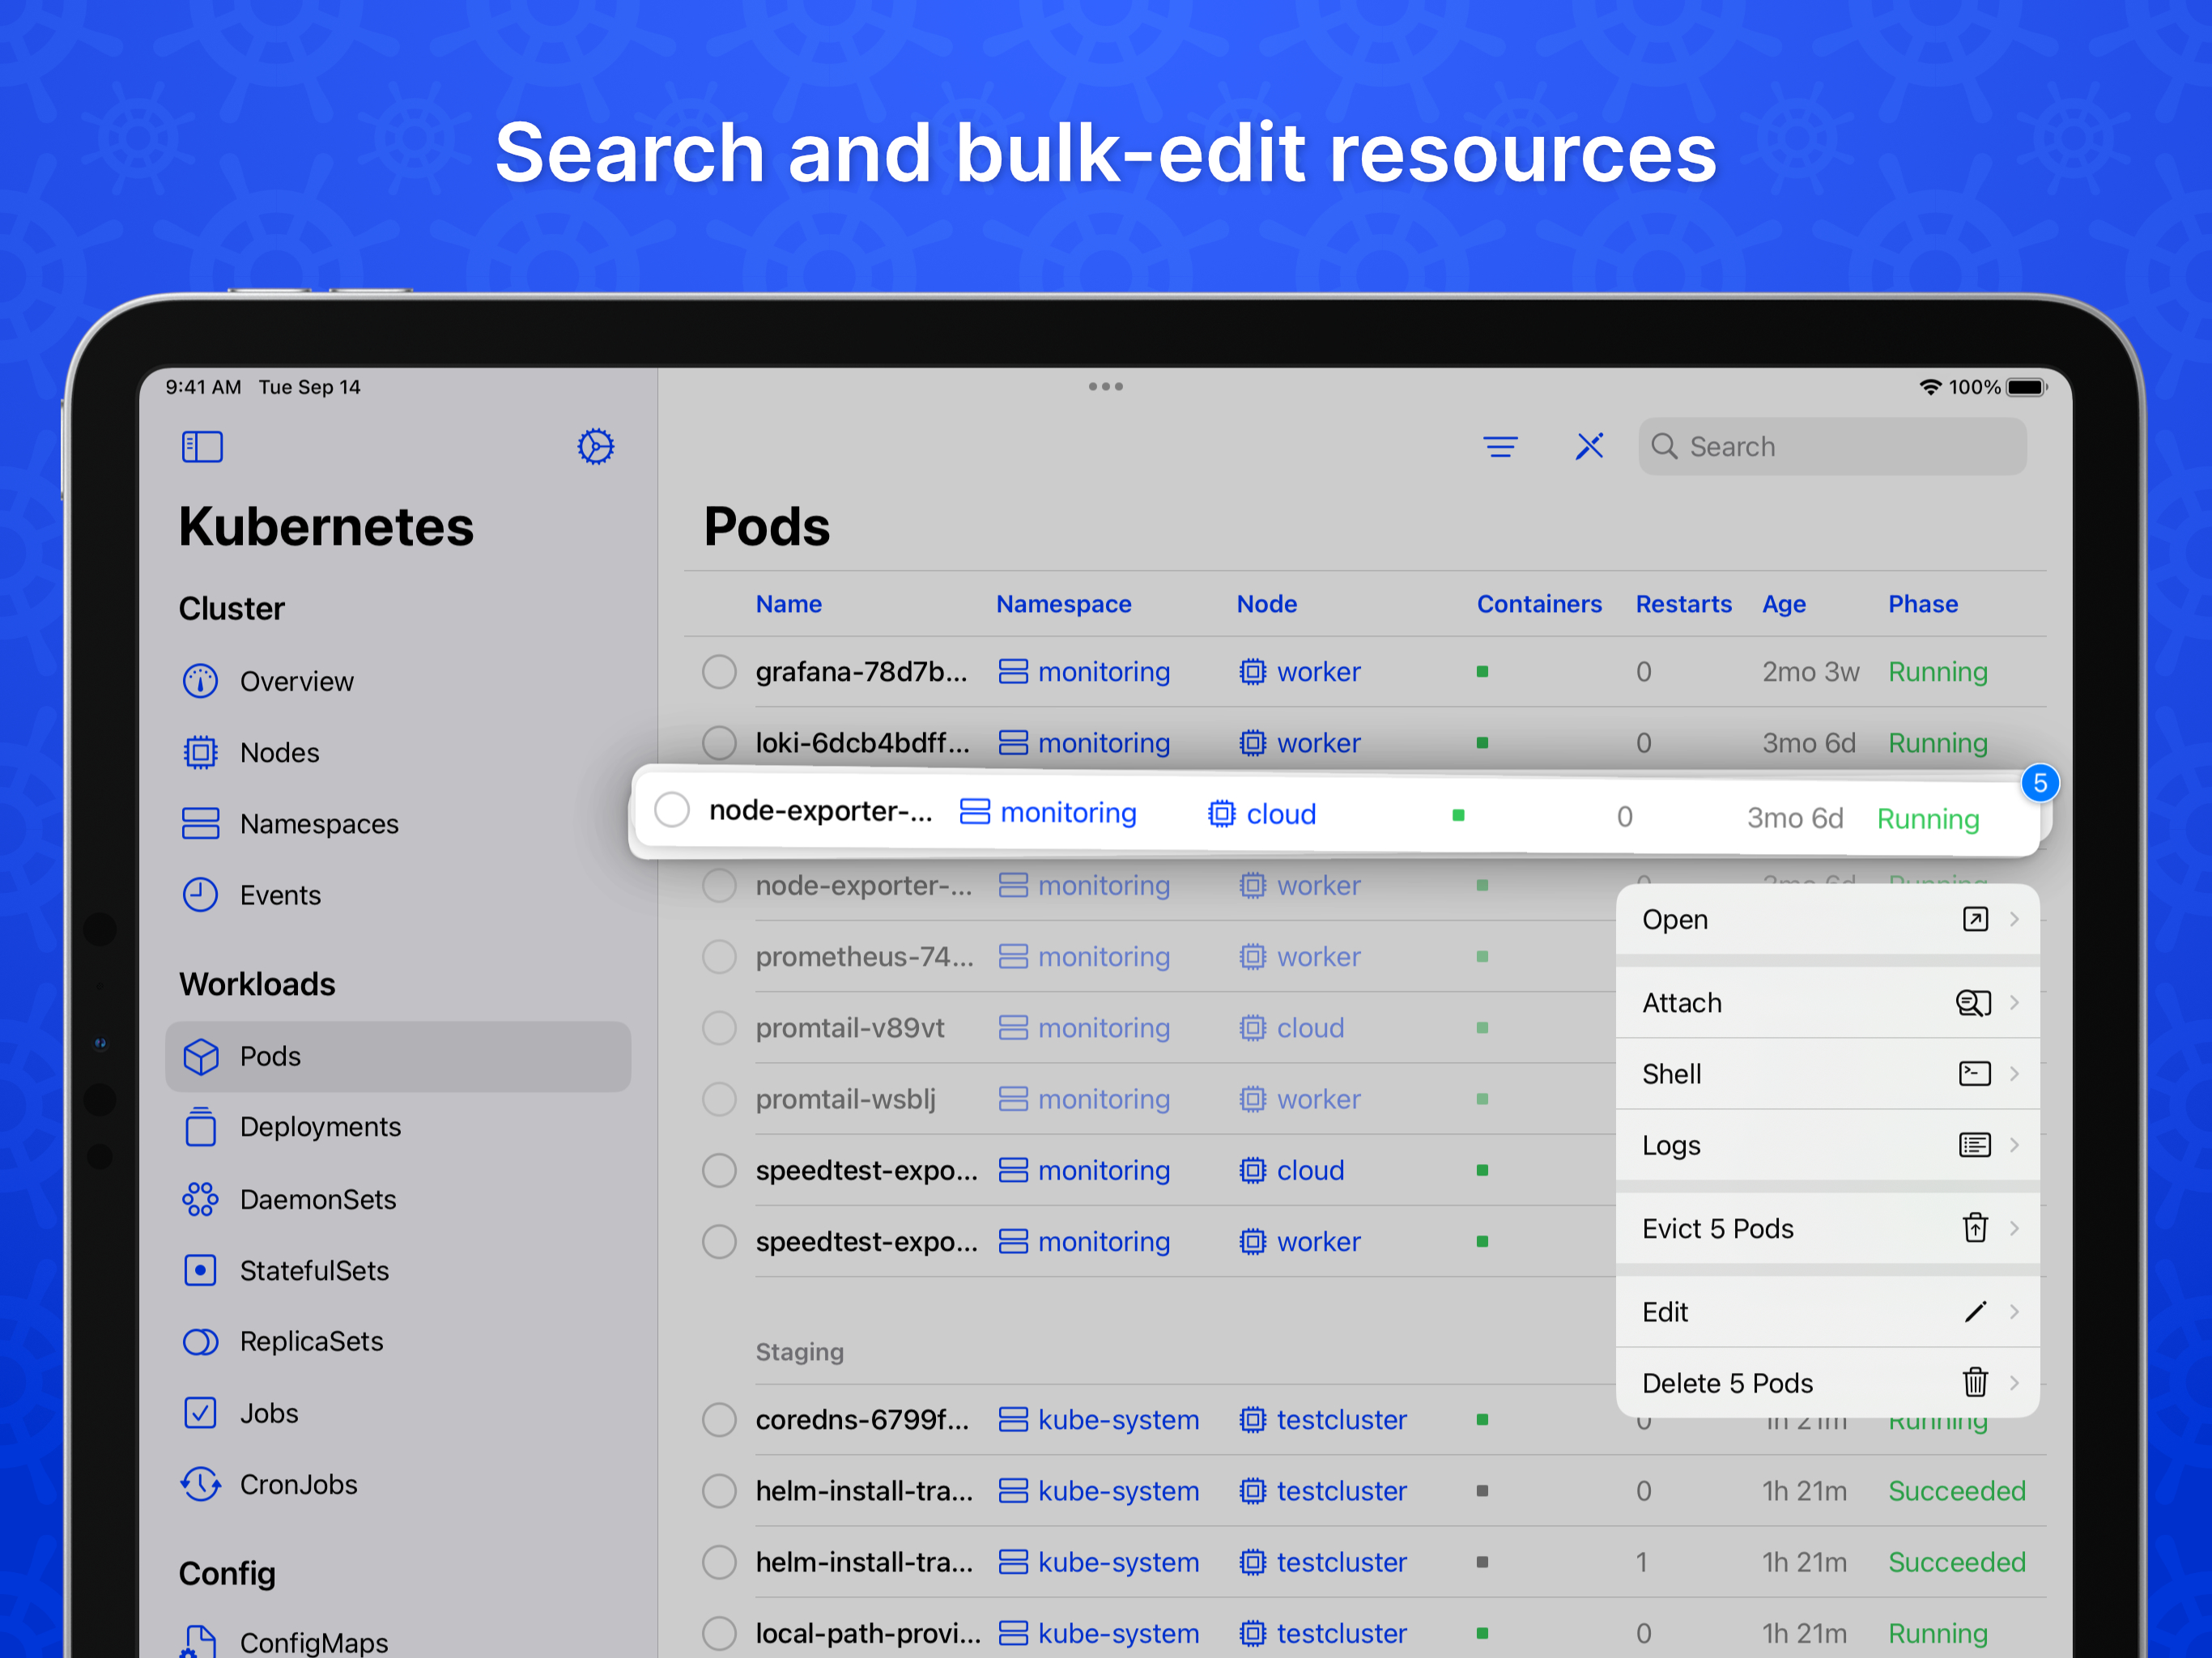This screenshot has height=1658, width=2212.
Task: Click the Open arrow-box icon in menu
Action: click(x=1975, y=919)
